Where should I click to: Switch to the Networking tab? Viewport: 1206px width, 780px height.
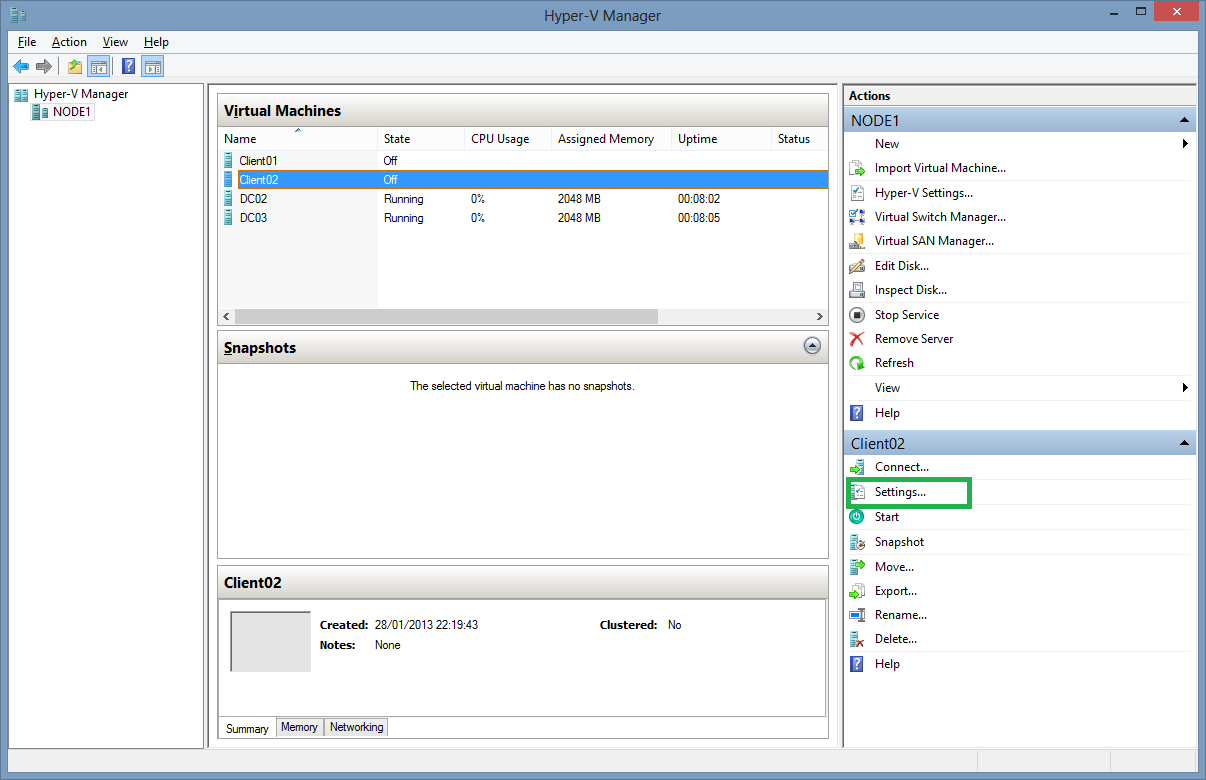[x=355, y=727]
